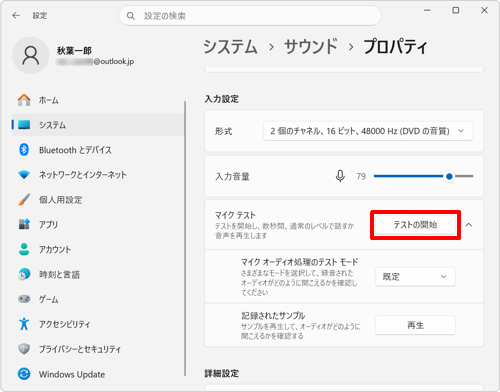Click the search magnifier icon

(131, 16)
